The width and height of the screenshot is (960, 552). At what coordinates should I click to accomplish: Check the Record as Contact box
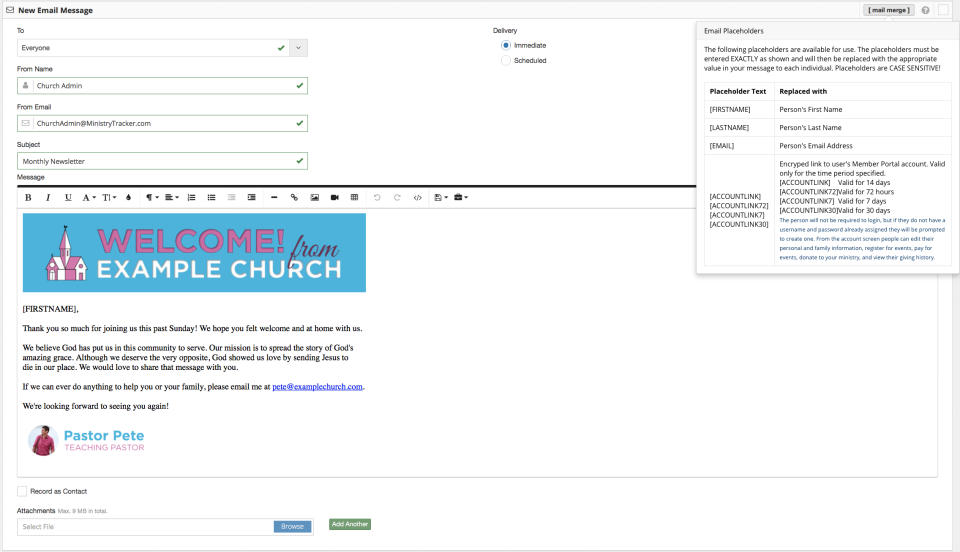22,491
